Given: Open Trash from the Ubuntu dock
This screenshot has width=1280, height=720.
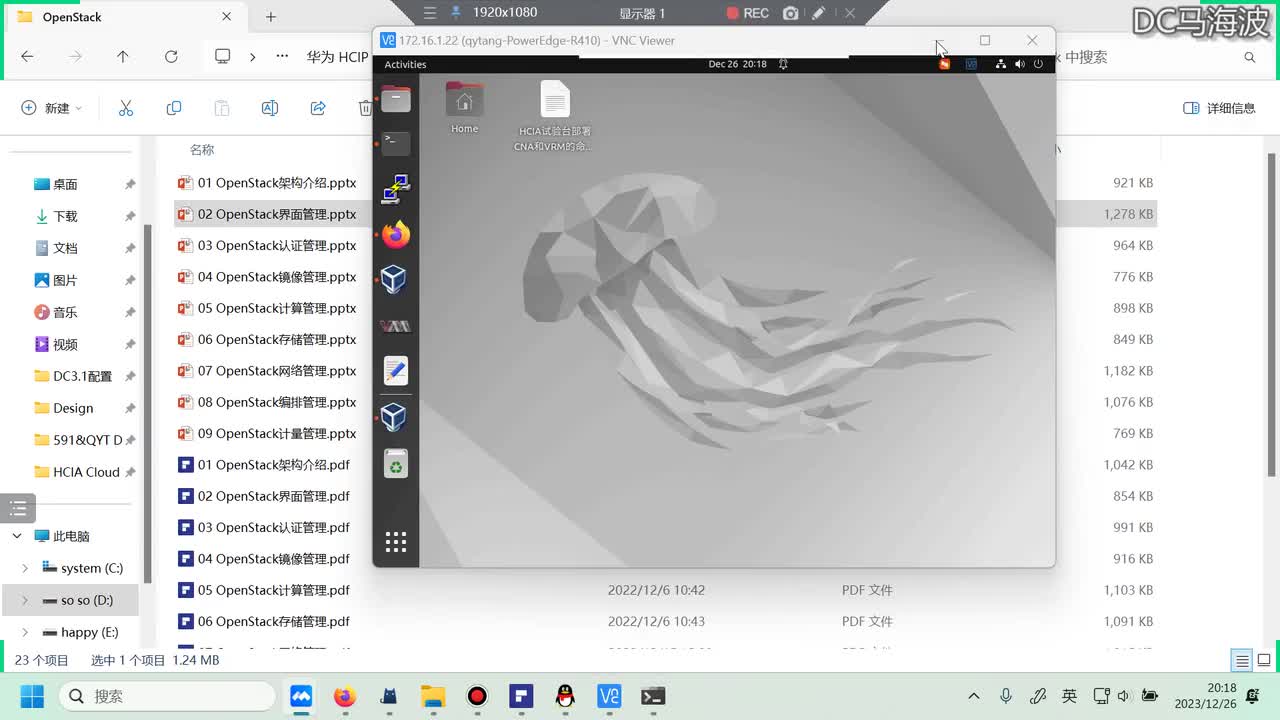Looking at the screenshot, I should pos(396,463).
